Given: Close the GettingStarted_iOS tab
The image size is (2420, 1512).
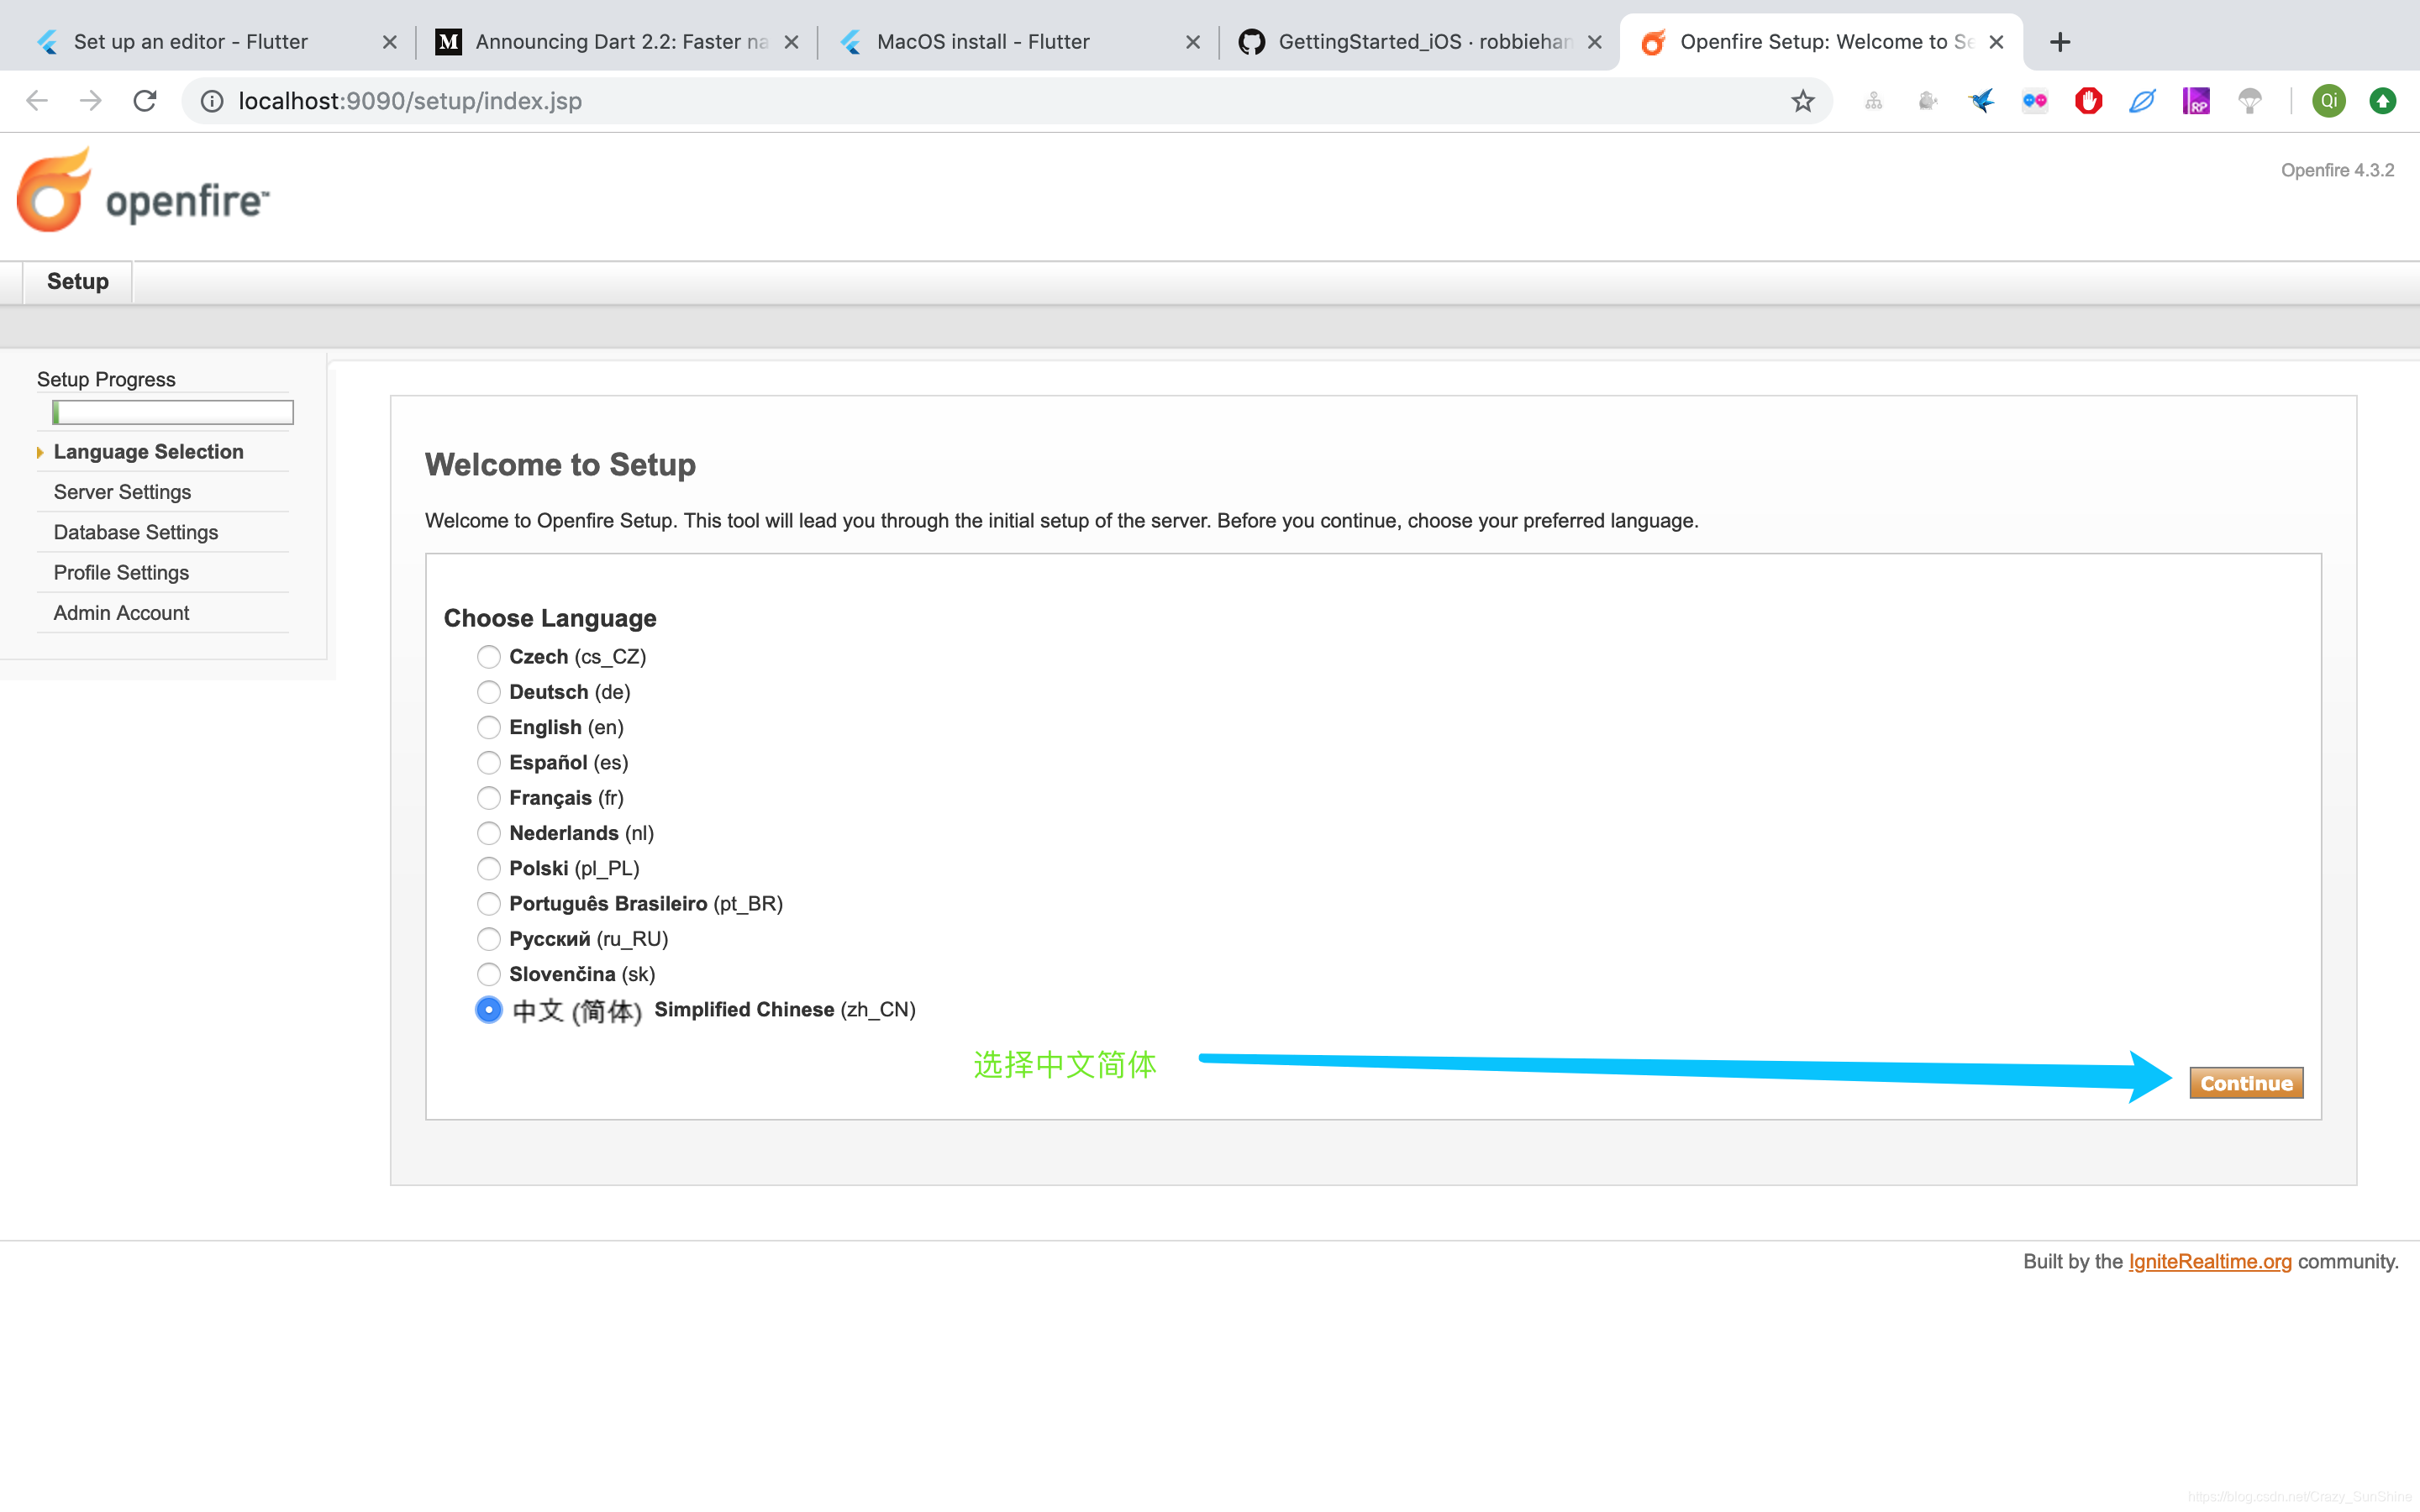Looking at the screenshot, I should click(1595, 42).
